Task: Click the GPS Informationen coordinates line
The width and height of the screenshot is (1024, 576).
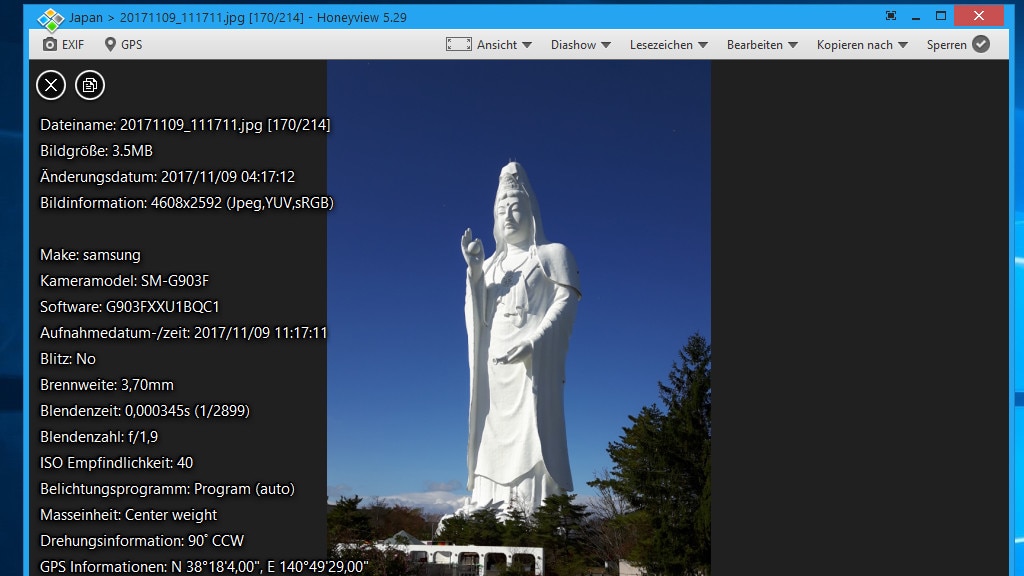Action: [x=204, y=567]
